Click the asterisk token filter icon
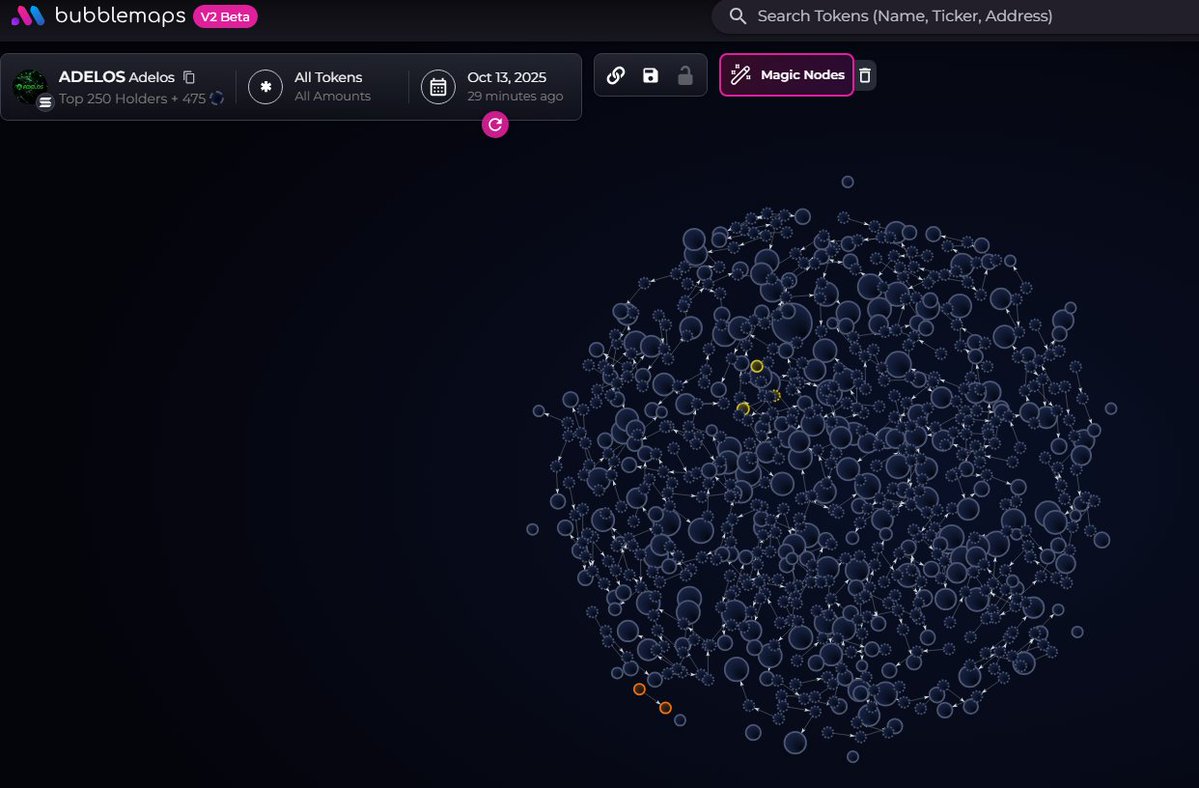 click(266, 87)
